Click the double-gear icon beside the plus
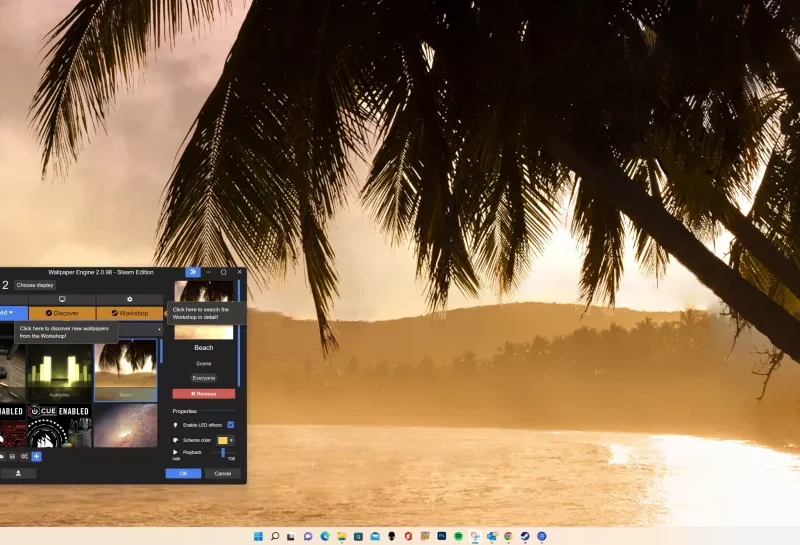 (x=24, y=456)
